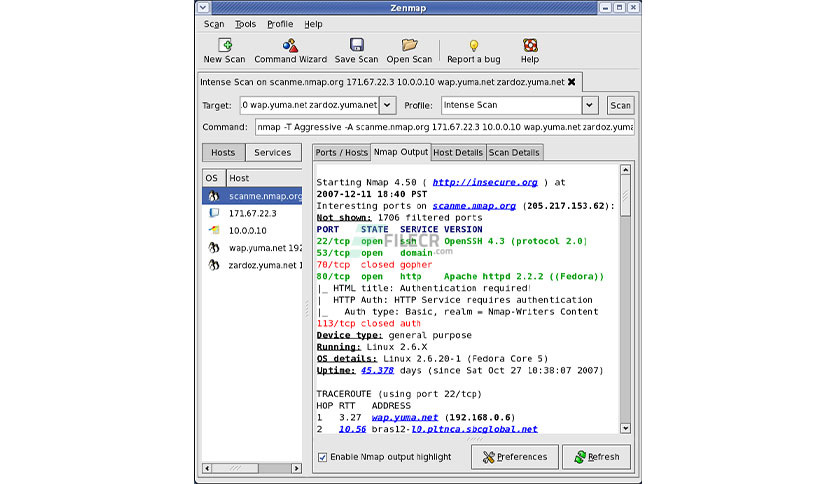Click the OS column header

click(x=214, y=178)
